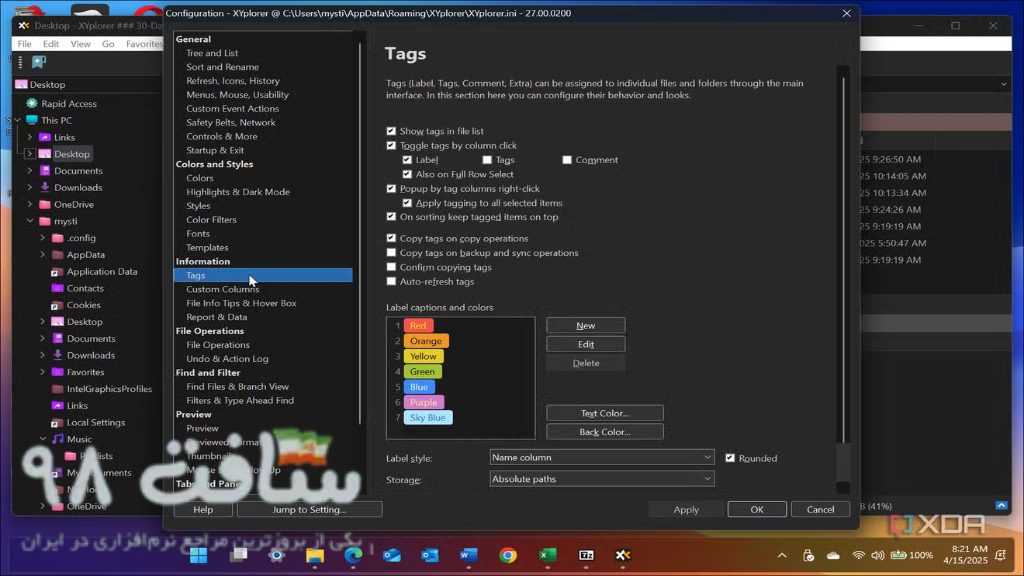Image resolution: width=1024 pixels, height=576 pixels.
Task: Toggle Popup by tag columns right-click
Action: tap(391, 189)
